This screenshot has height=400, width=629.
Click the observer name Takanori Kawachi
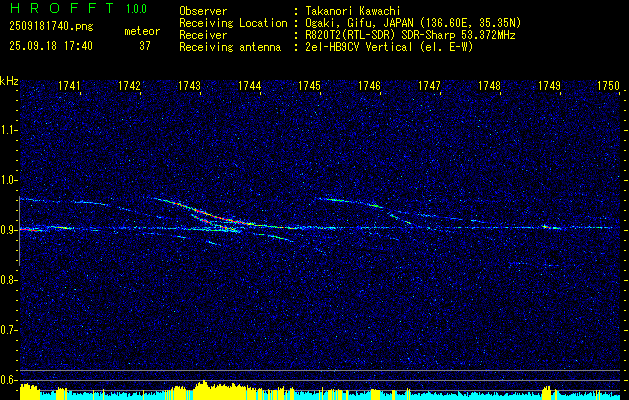[353, 11]
